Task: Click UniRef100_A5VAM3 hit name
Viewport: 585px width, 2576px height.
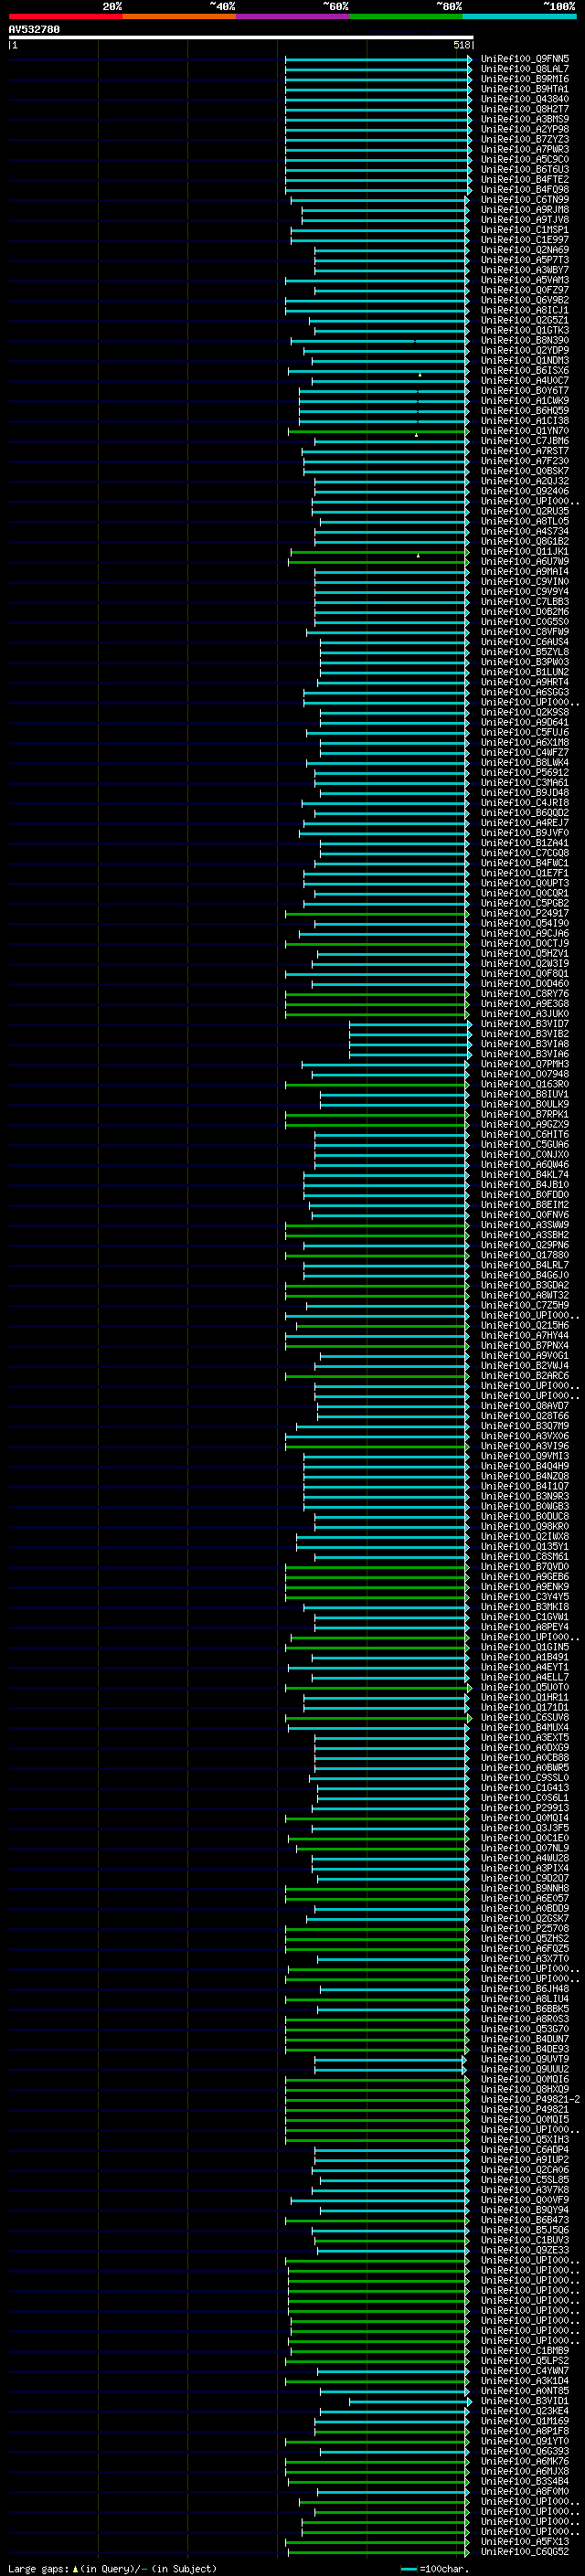Action: point(525,280)
